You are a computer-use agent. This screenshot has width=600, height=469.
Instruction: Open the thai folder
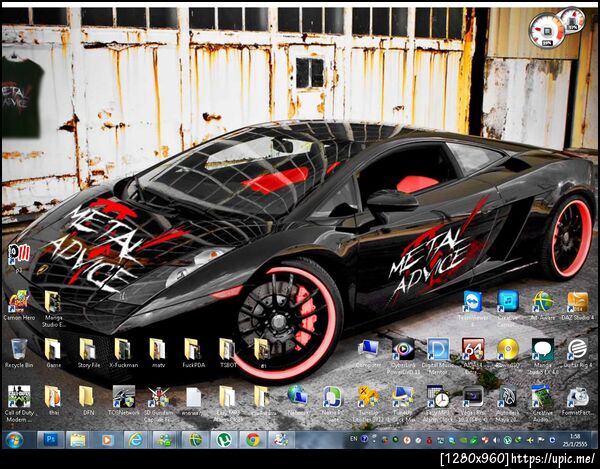[x=53, y=401]
